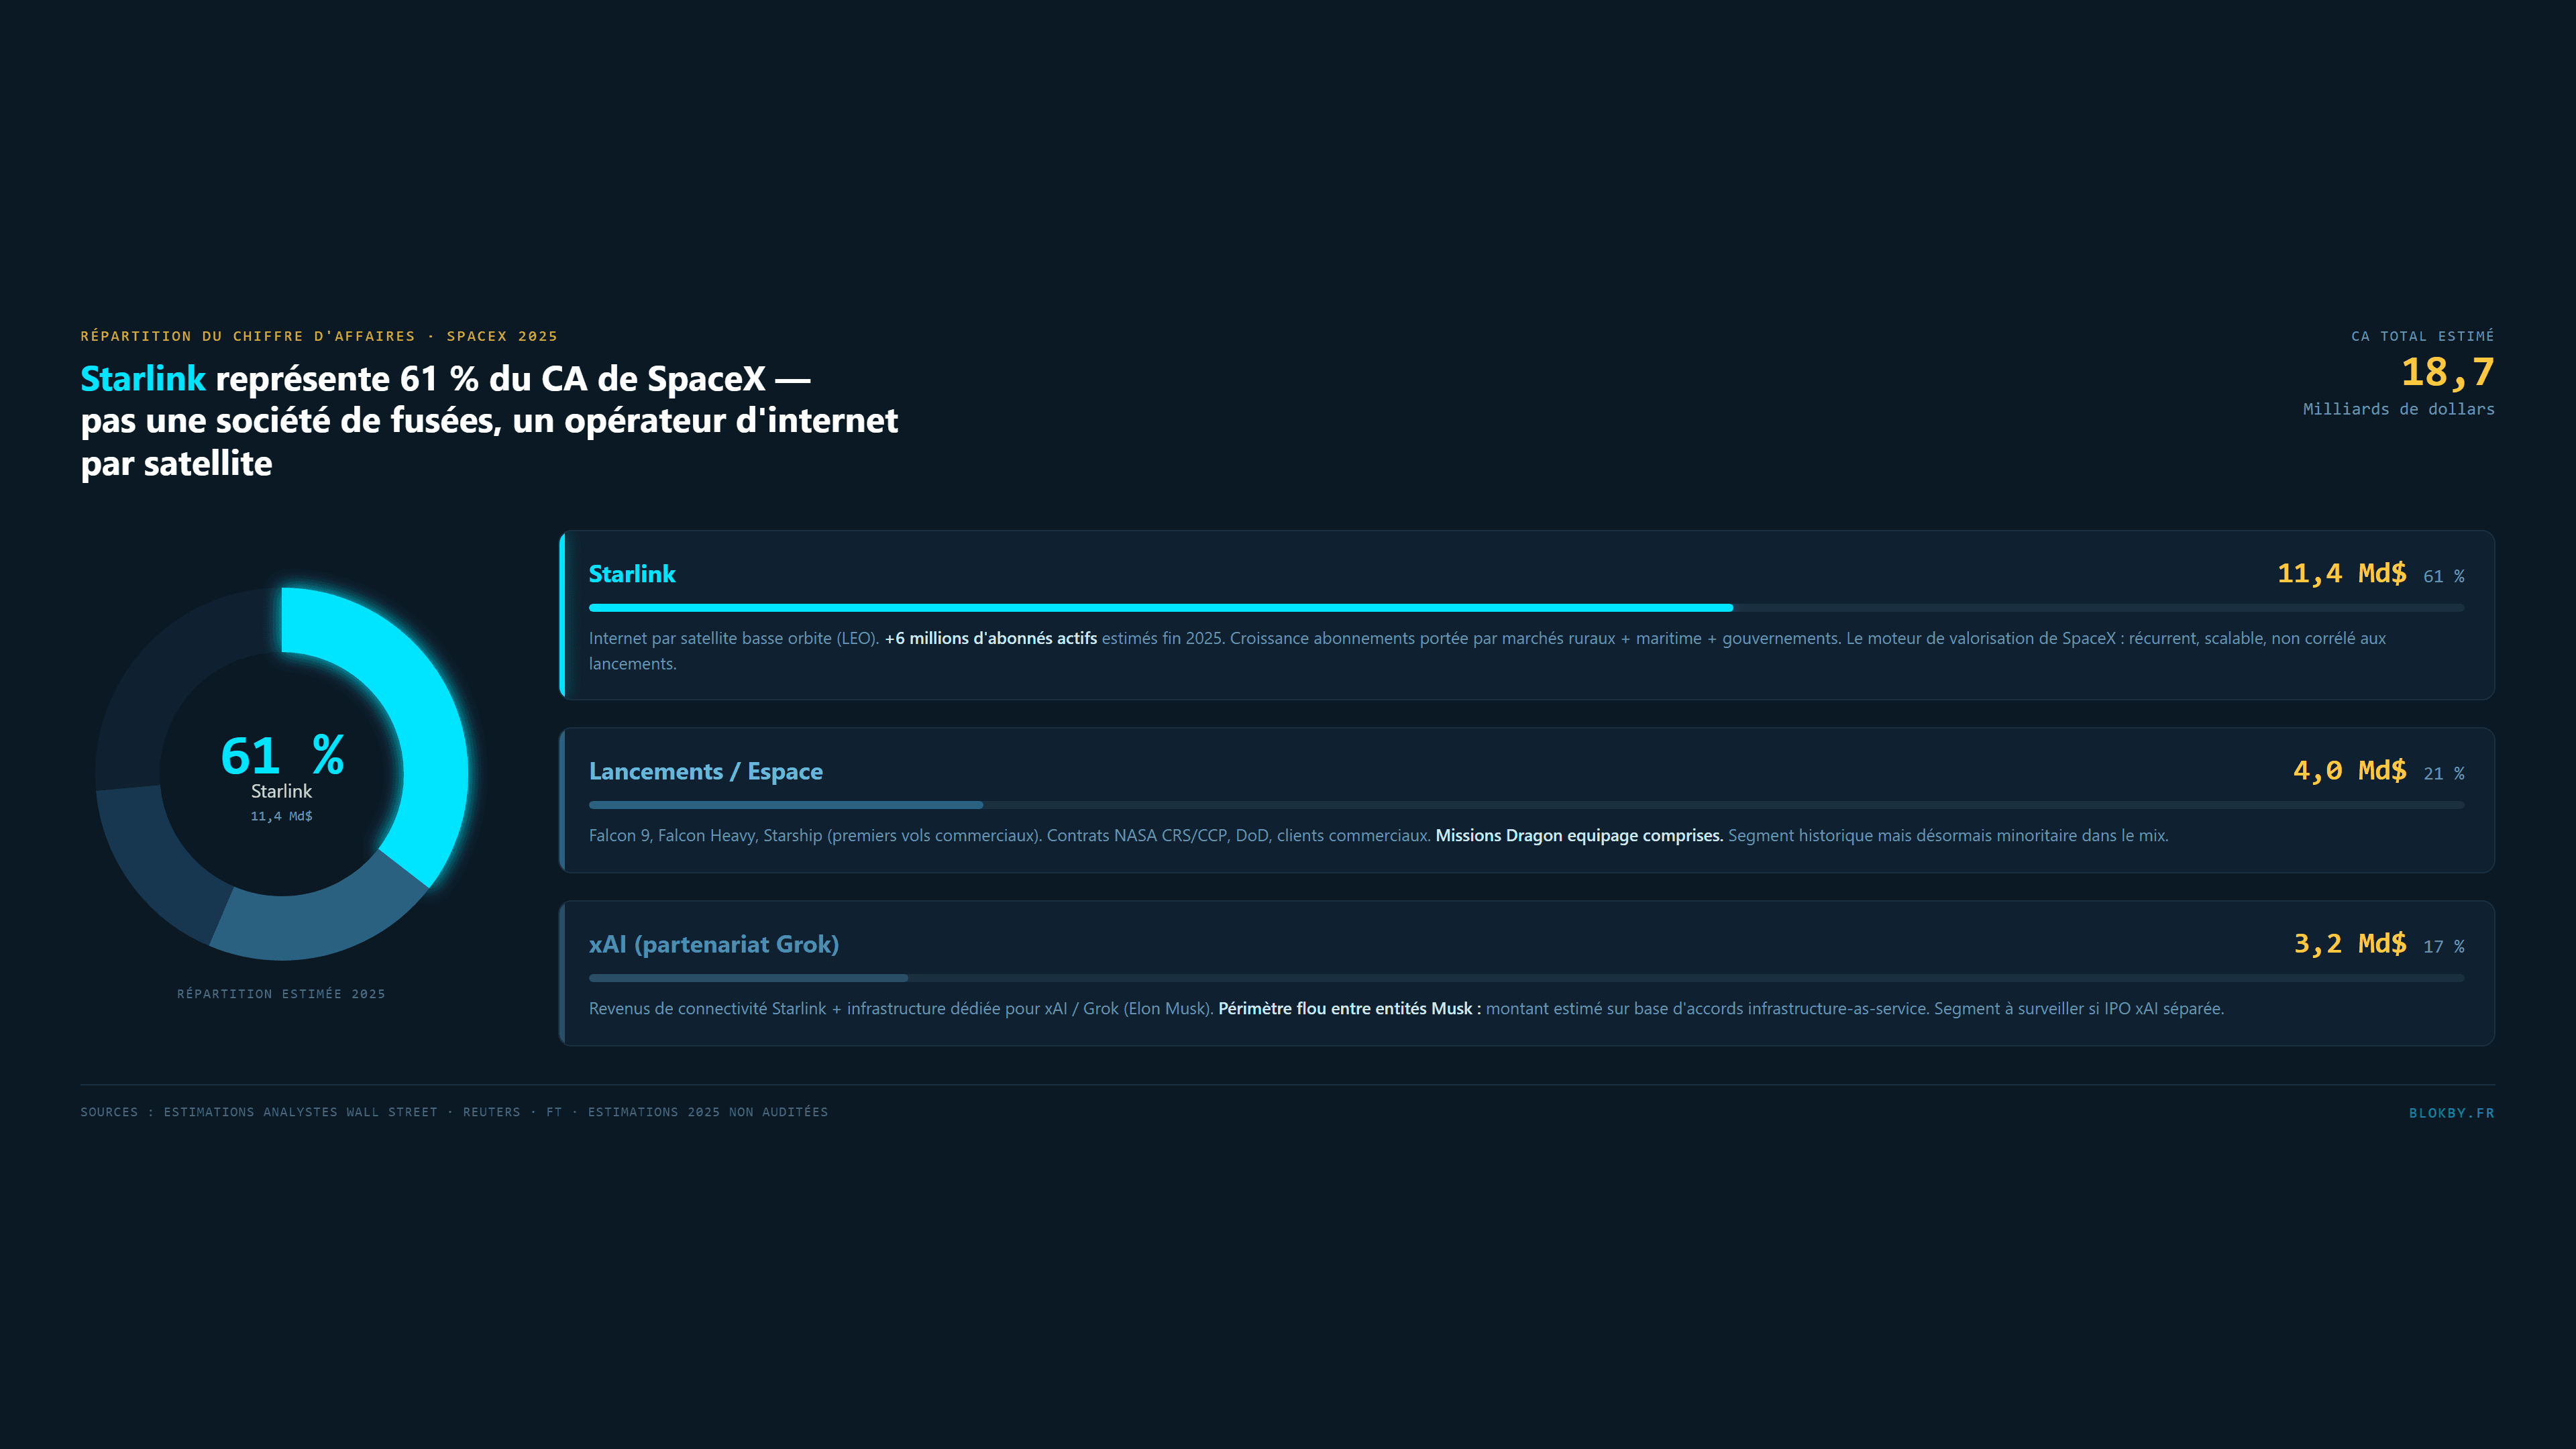The image size is (2576, 1449).
Task: Click the 3,2 Md$ value
Action: (x=2350, y=943)
